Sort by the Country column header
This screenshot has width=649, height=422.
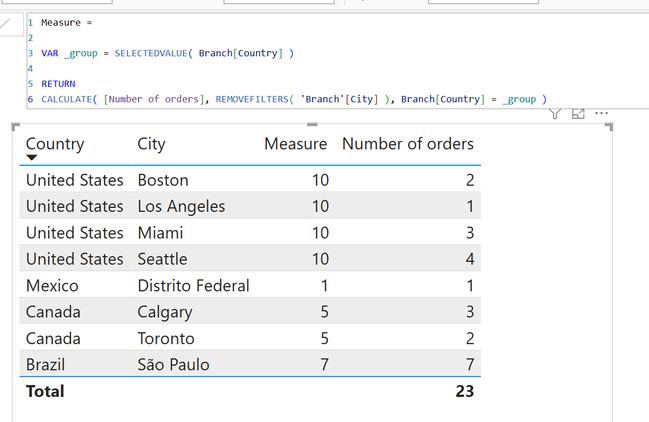point(55,144)
